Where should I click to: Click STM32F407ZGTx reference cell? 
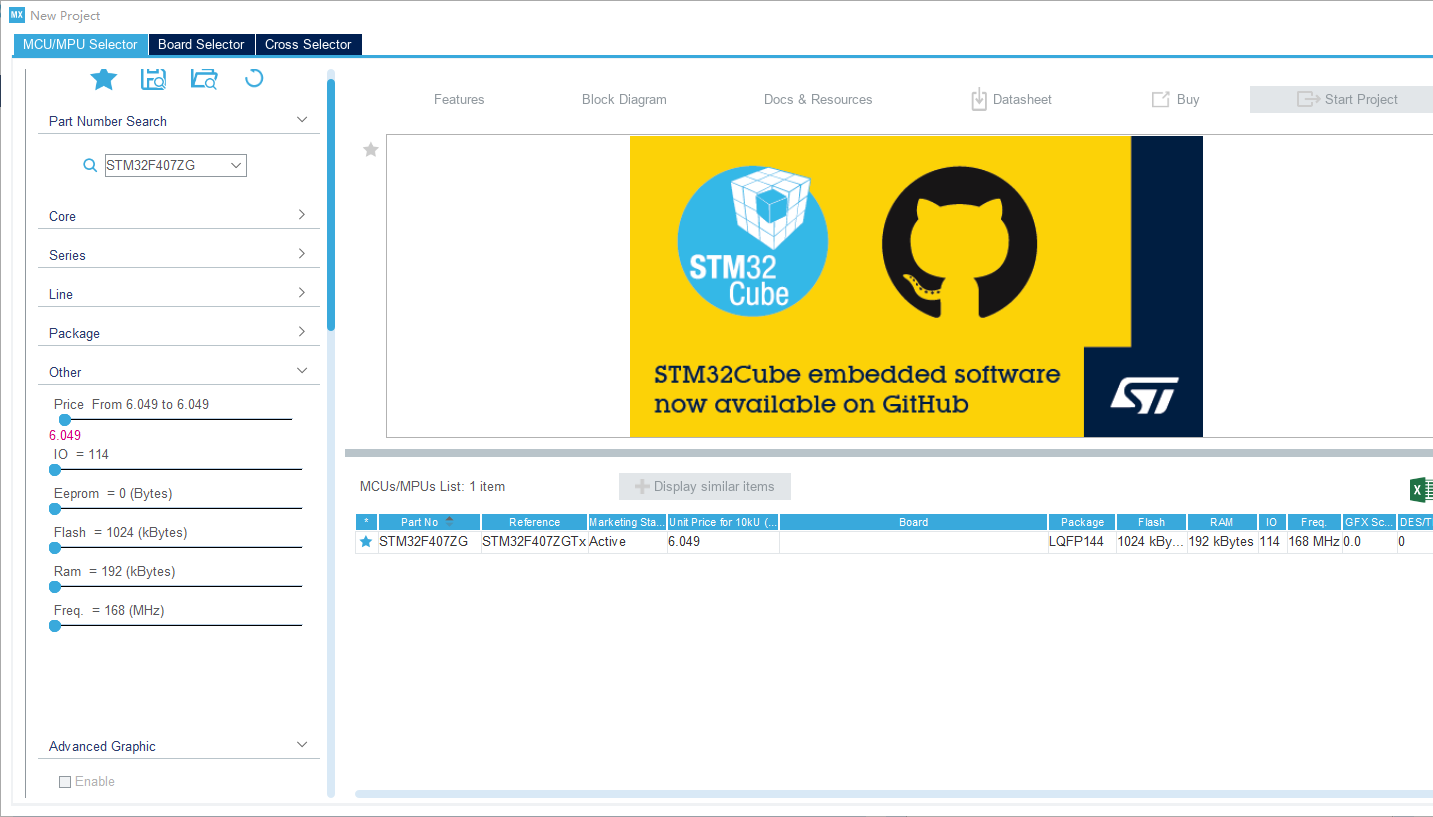click(534, 541)
